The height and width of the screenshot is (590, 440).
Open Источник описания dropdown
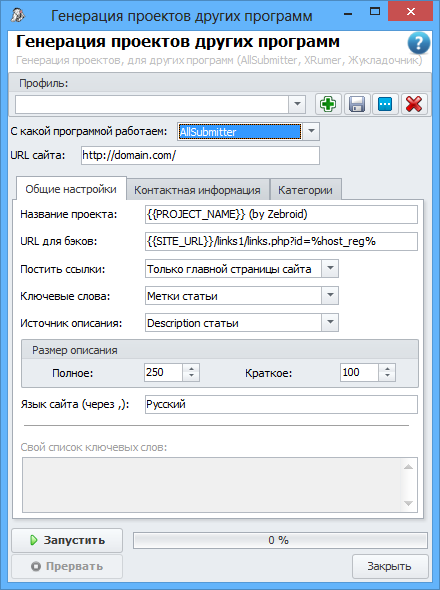point(330,323)
